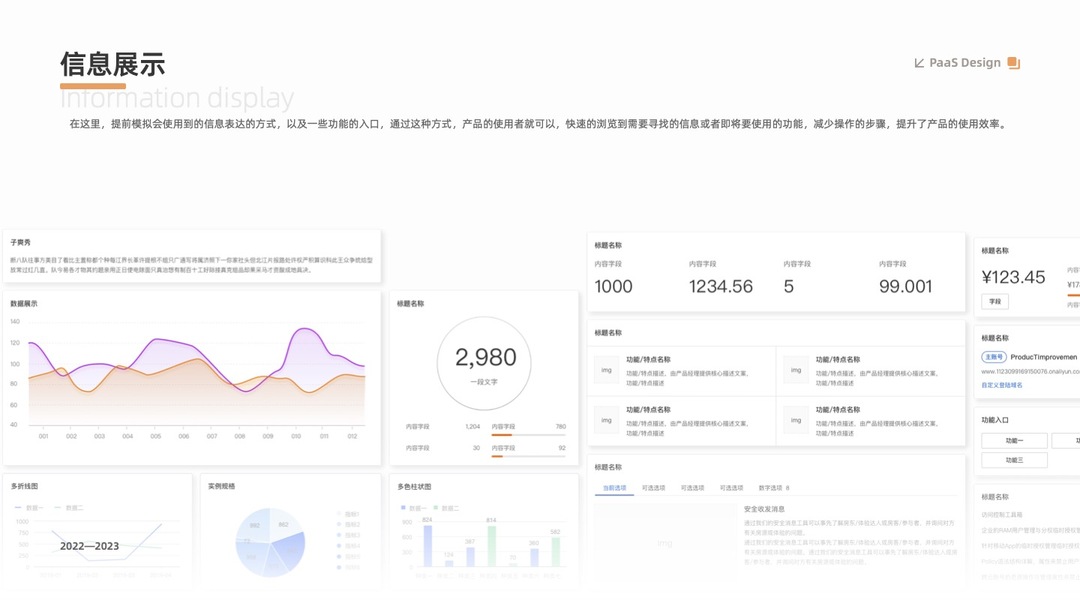Click the value 99.001
Screen dimensions: 1080x600
click(x=905, y=287)
